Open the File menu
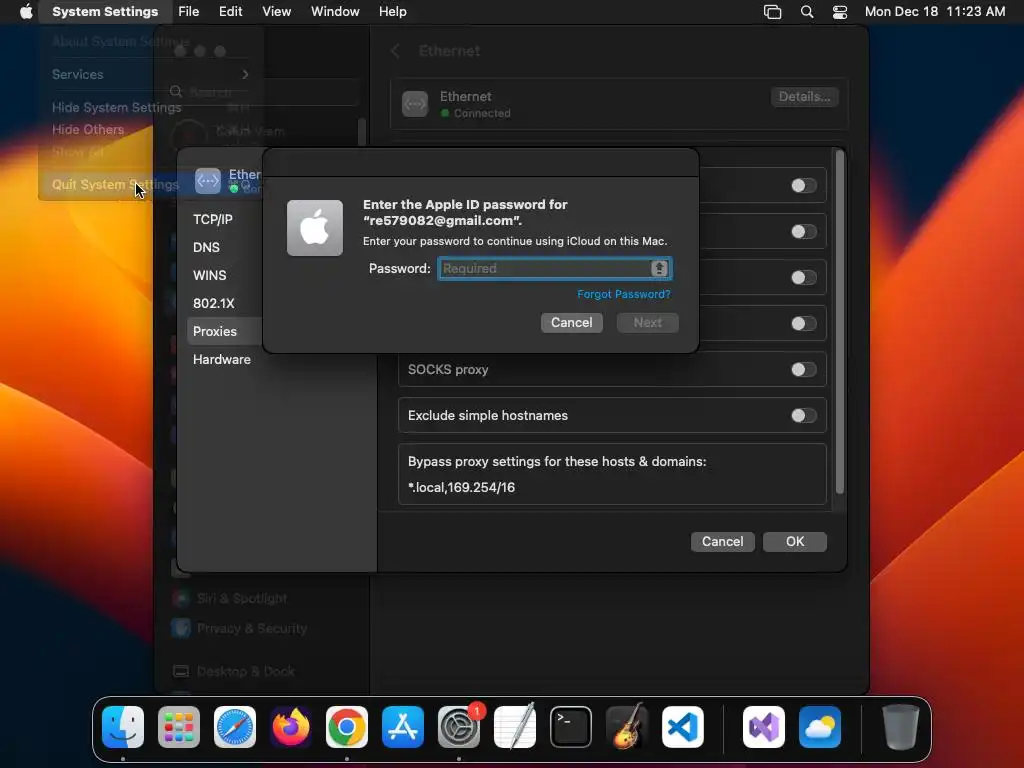1024x768 pixels. click(x=189, y=12)
